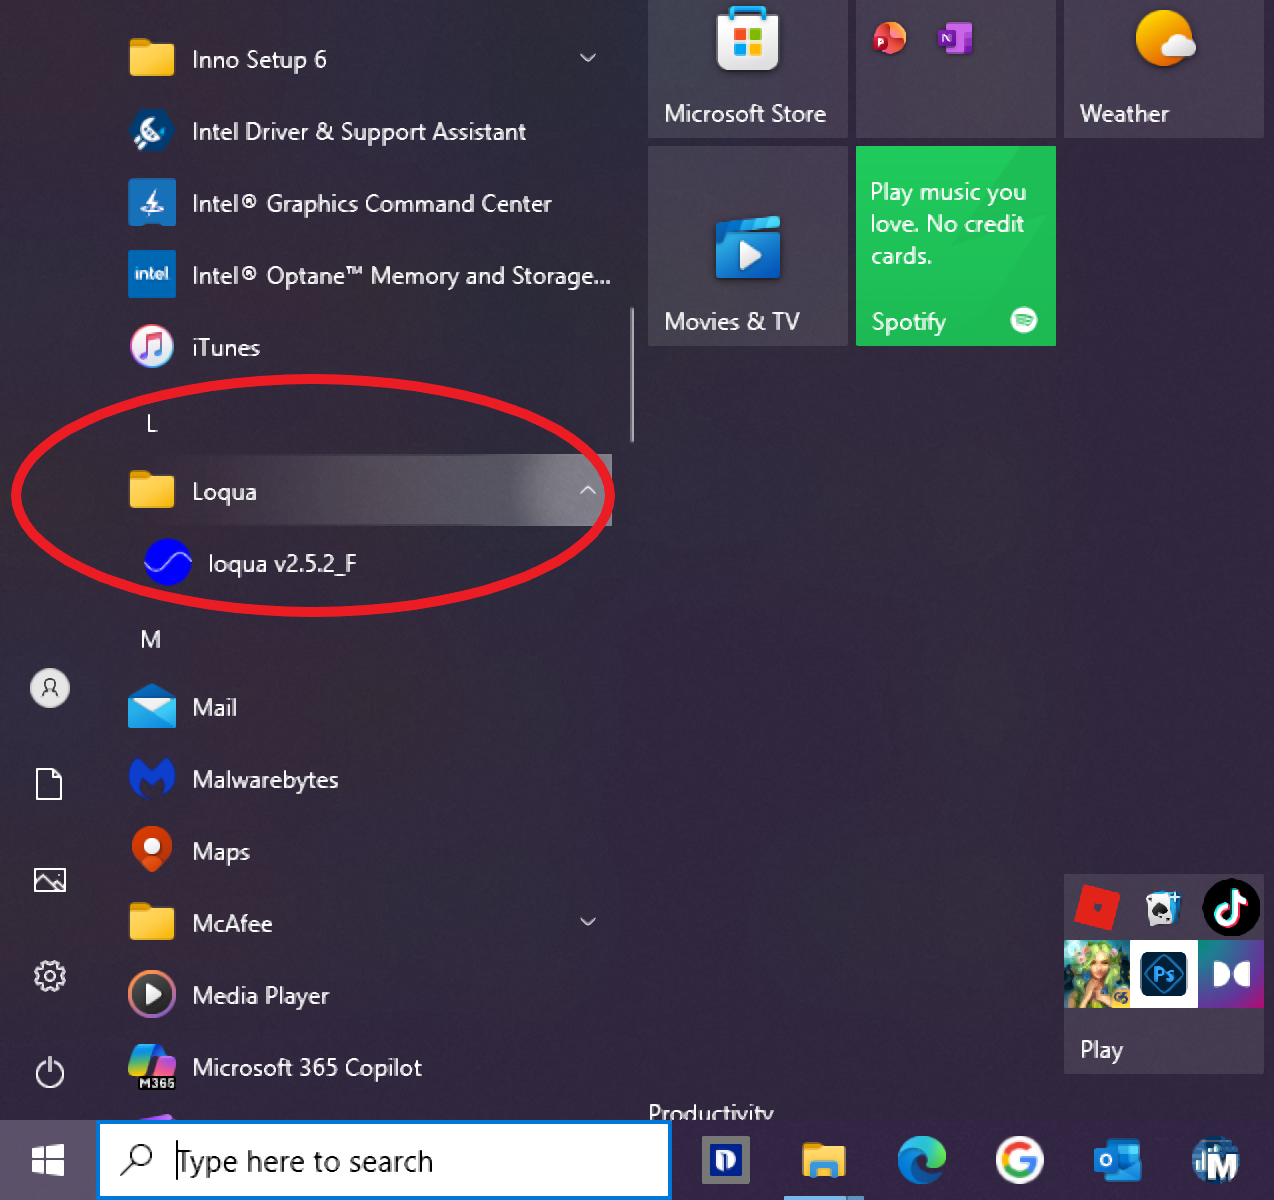Open Settings via the gear icon

point(50,976)
